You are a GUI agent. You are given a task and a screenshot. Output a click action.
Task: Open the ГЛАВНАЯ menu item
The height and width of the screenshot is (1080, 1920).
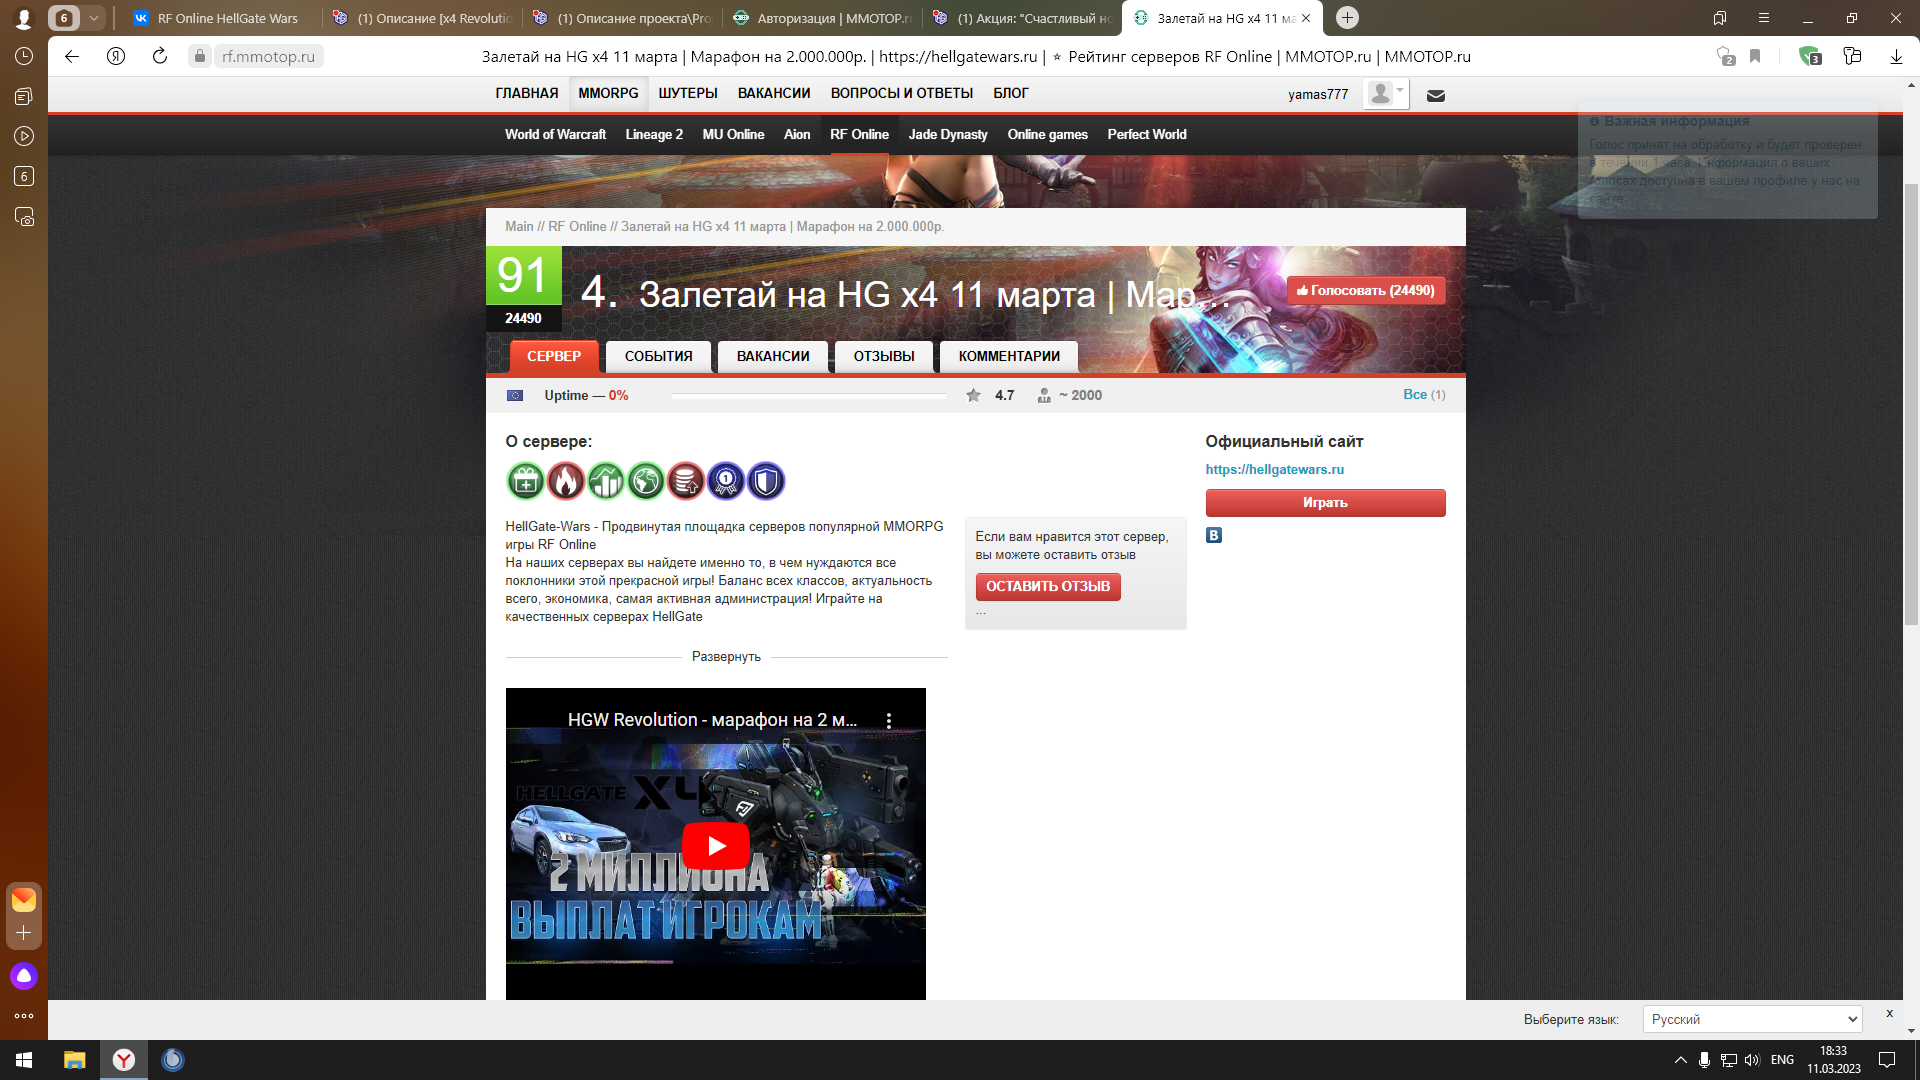527,93
